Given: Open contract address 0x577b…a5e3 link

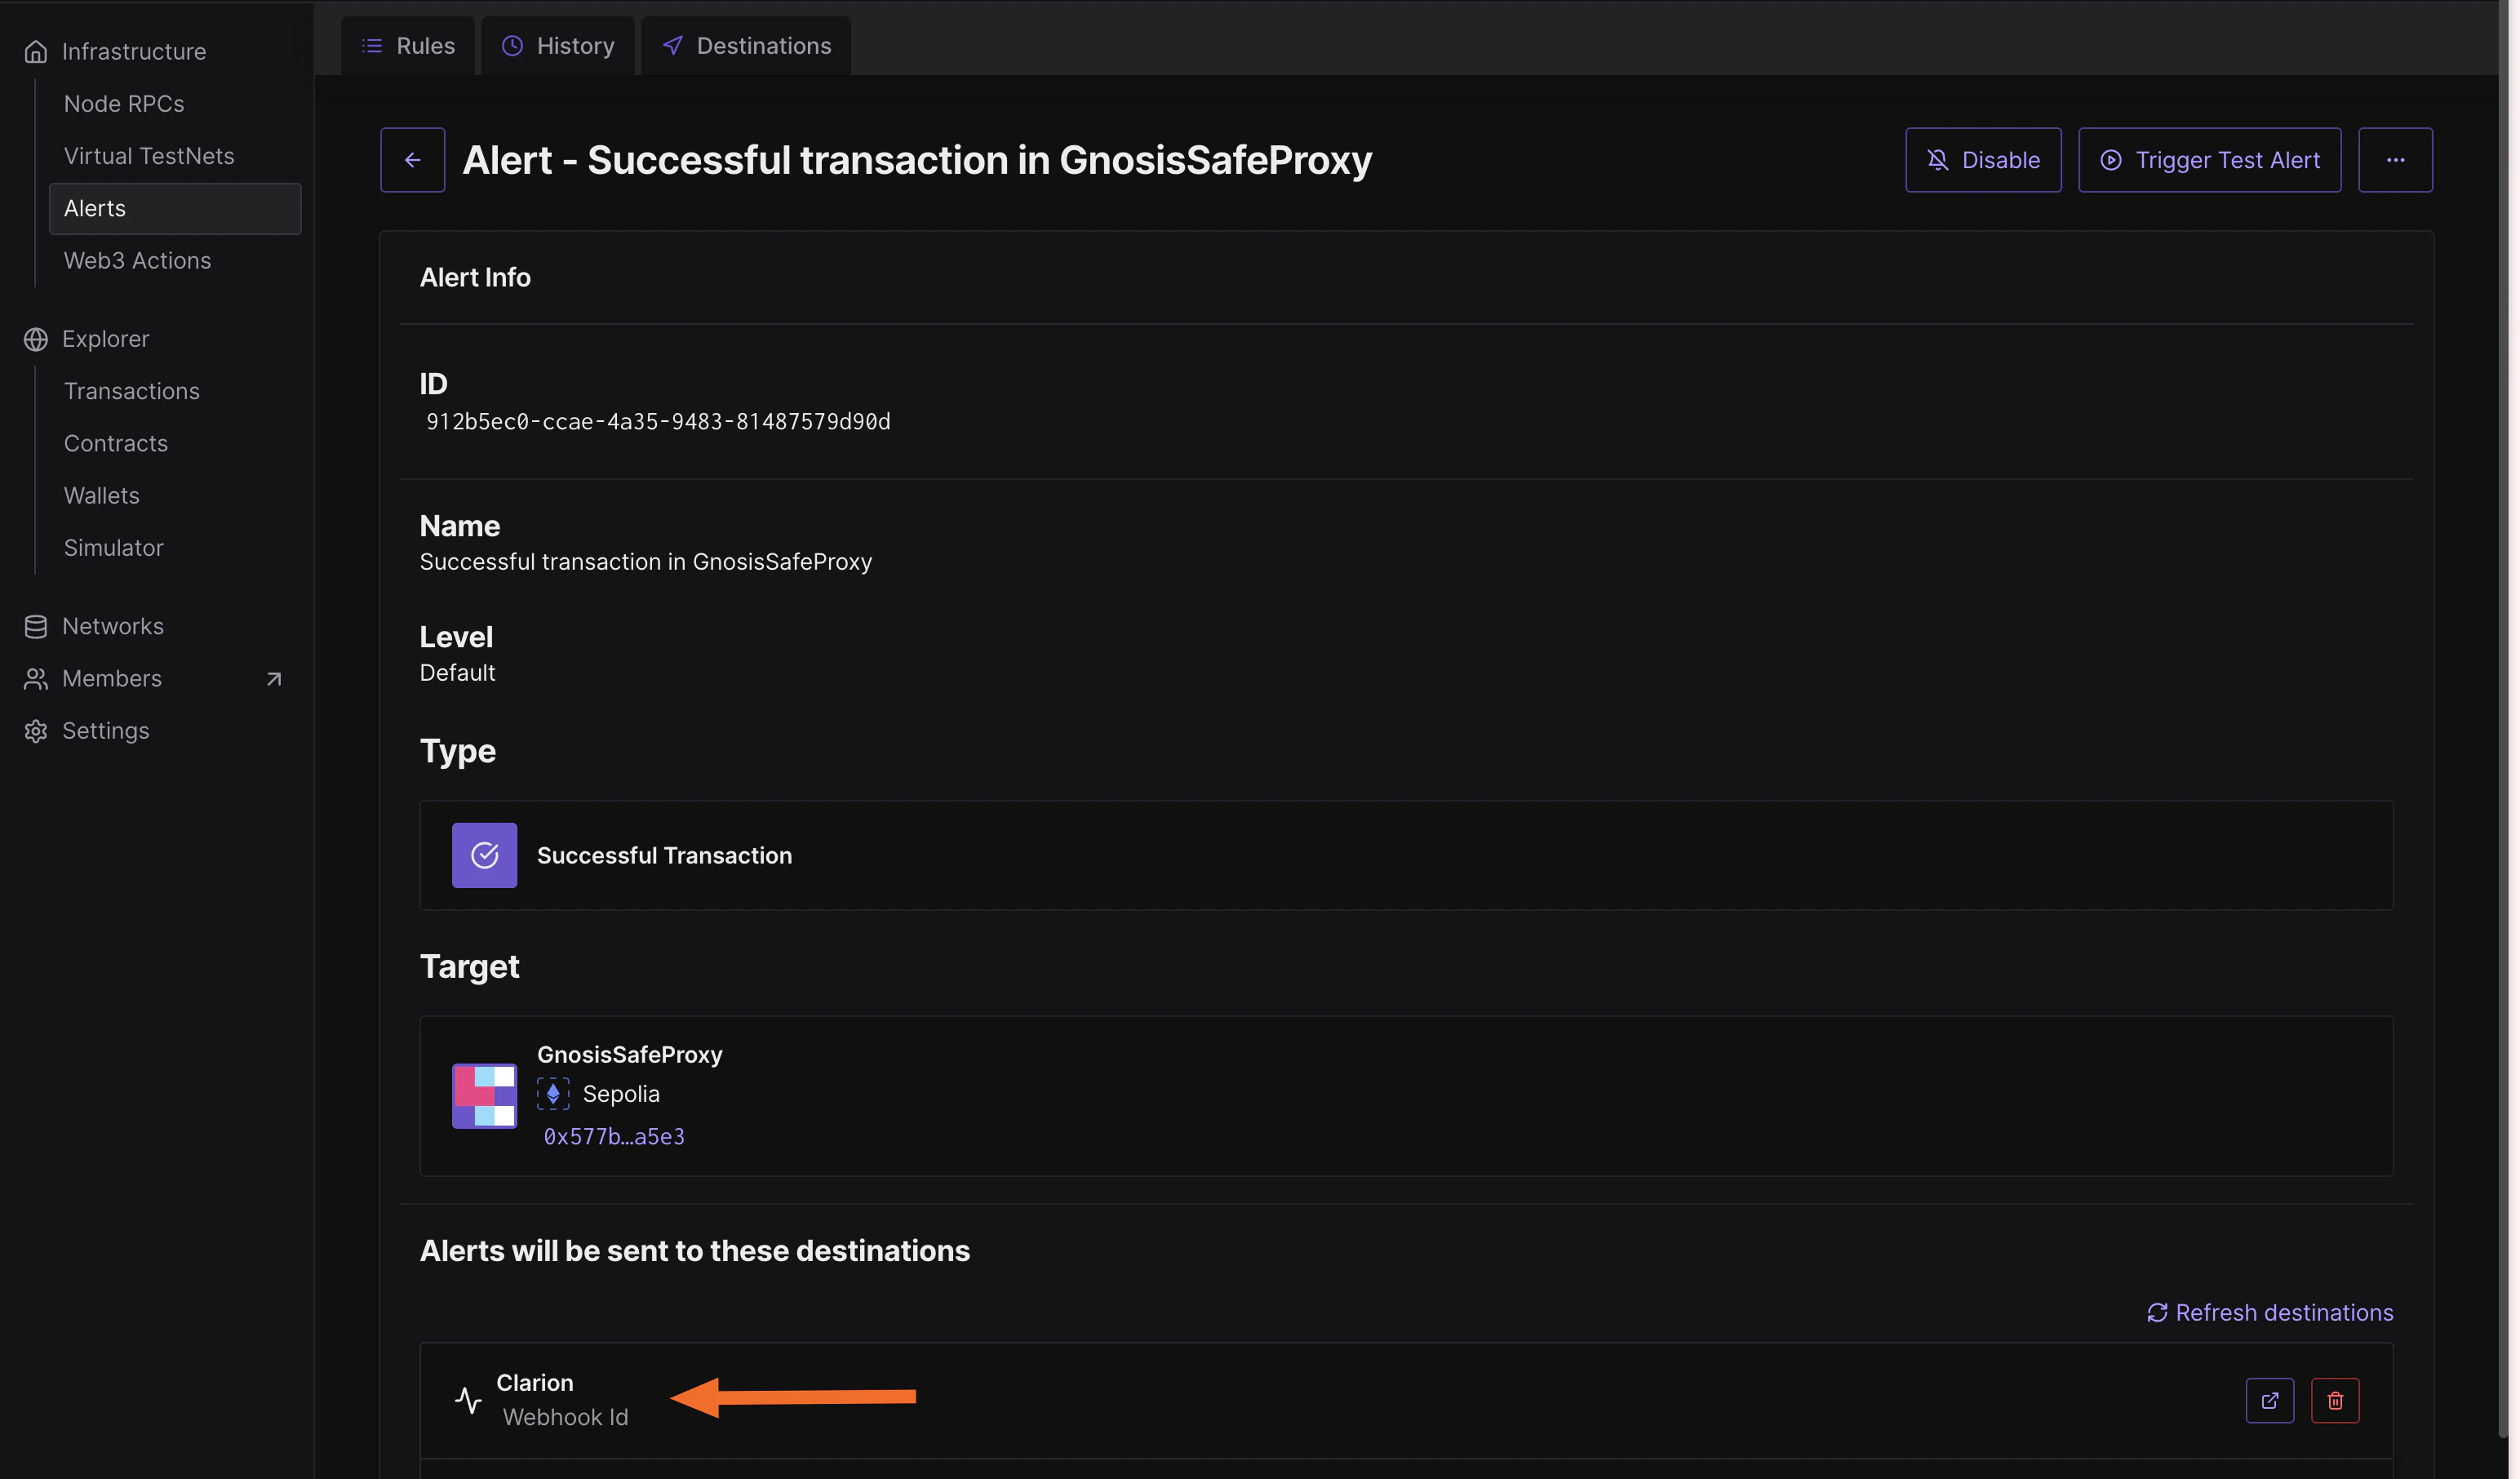Looking at the screenshot, I should click(614, 1137).
